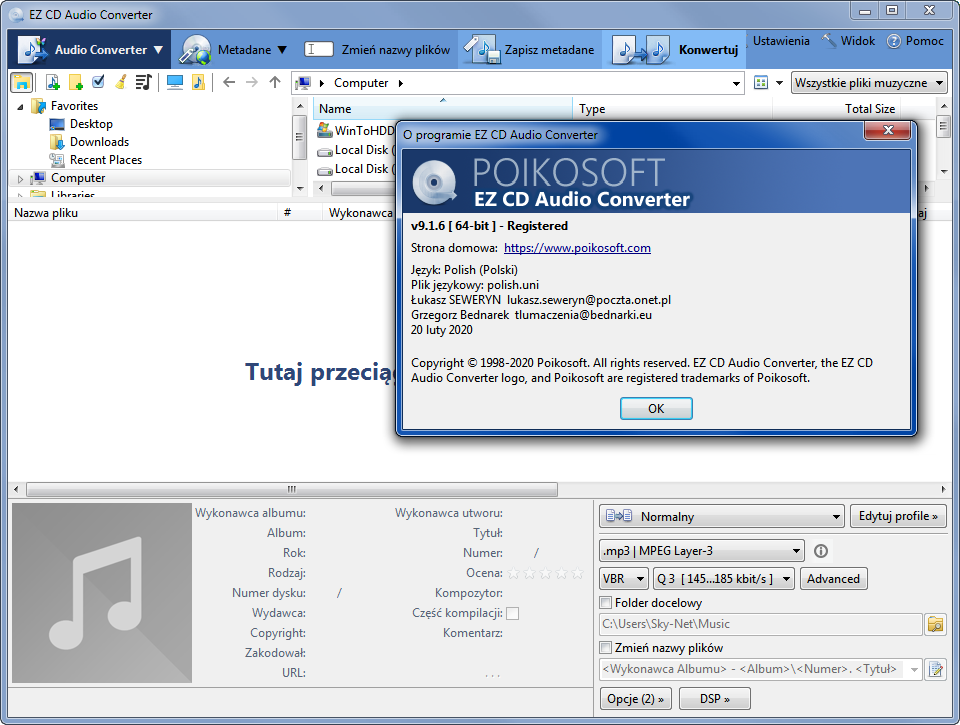Set the Ocena rating to first star
The width and height of the screenshot is (960, 725).
coord(514,573)
